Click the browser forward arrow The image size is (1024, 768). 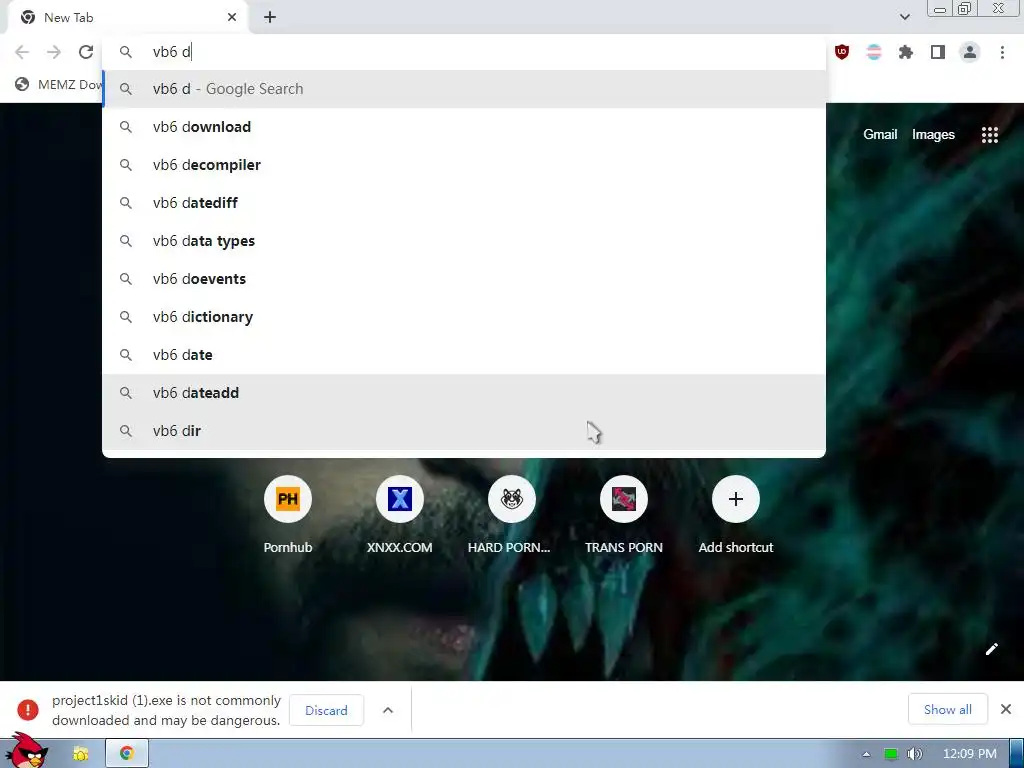tap(54, 52)
